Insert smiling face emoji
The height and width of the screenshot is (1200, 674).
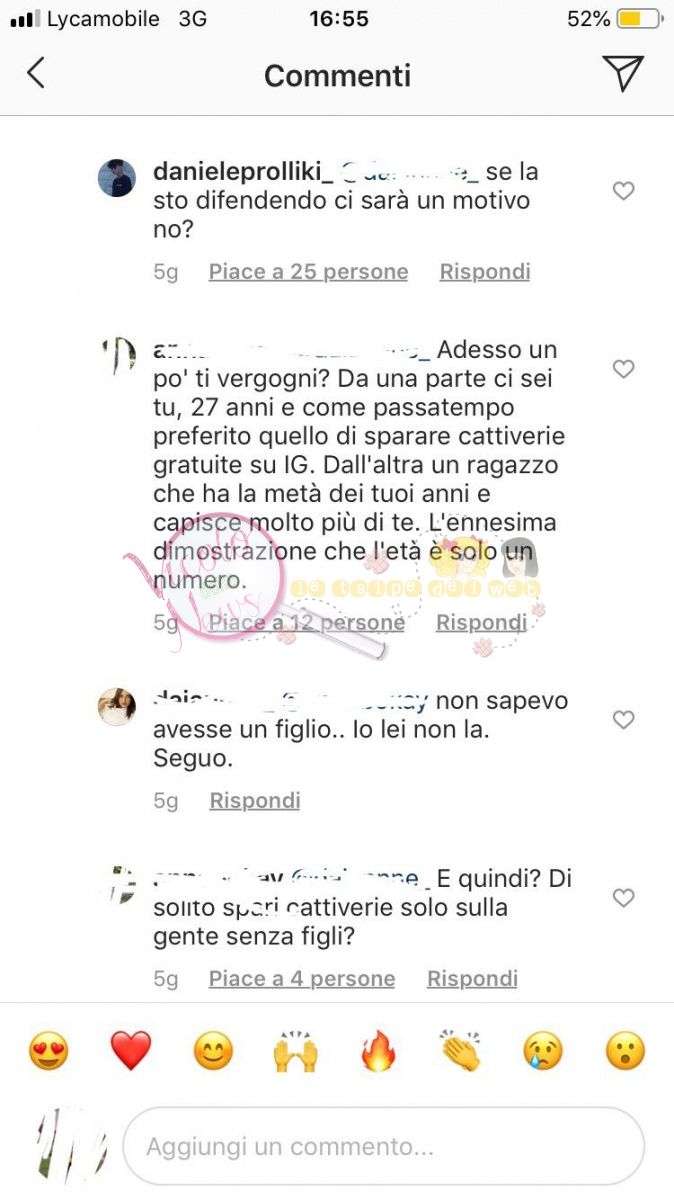[x=213, y=1051]
